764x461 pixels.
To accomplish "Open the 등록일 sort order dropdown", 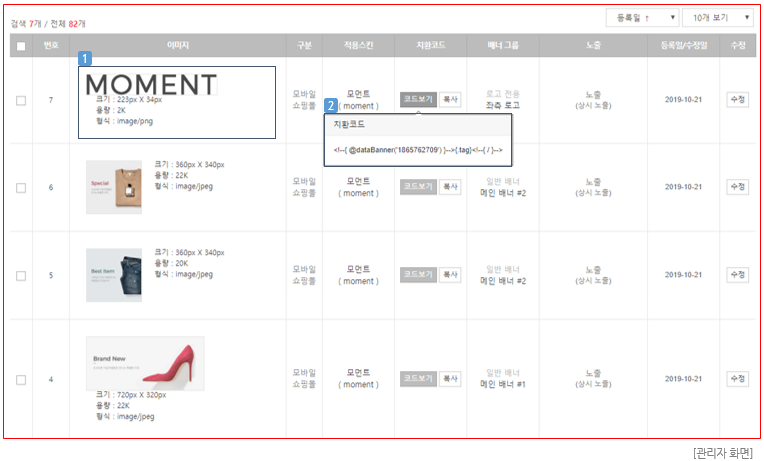I will pyautogui.click(x=642, y=18).
